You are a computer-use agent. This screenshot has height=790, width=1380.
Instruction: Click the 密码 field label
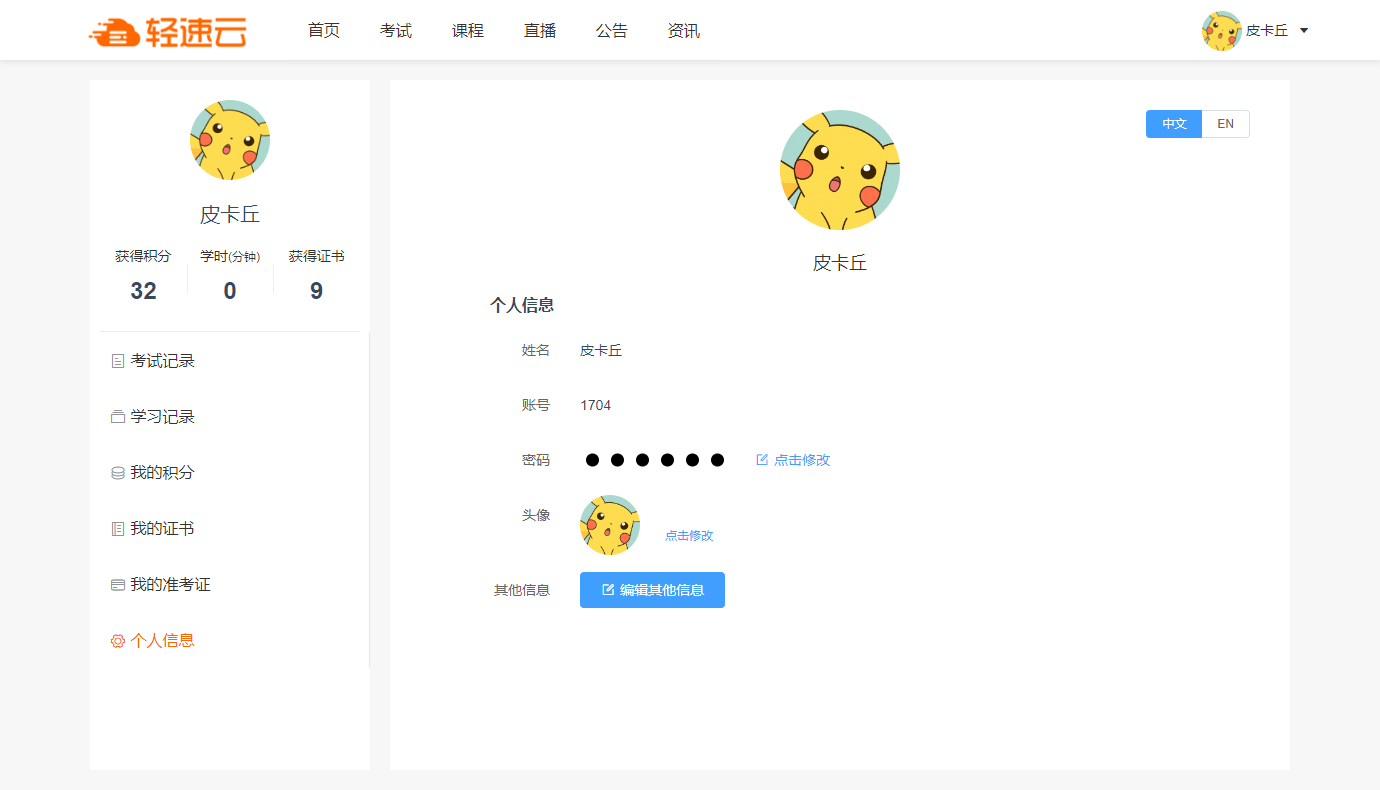tap(536, 460)
